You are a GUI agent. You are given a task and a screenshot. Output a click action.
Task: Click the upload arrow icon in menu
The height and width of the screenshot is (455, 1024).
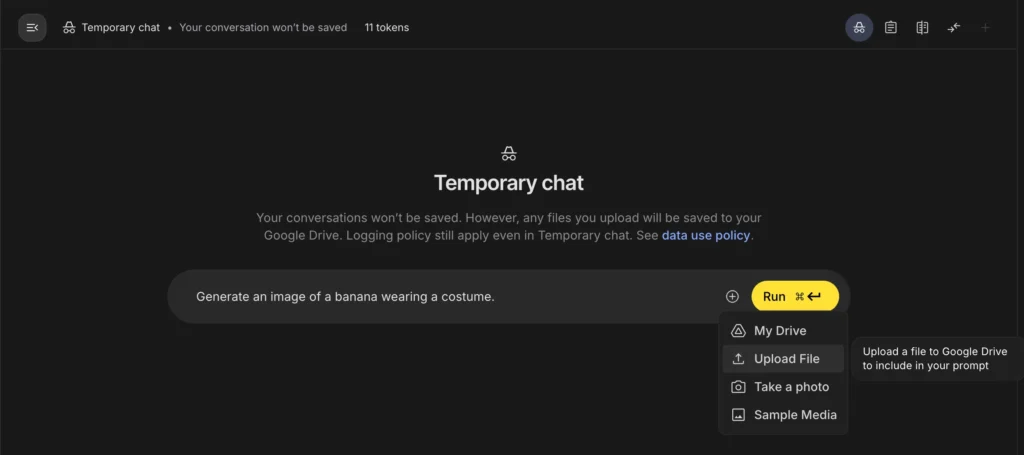coord(738,359)
